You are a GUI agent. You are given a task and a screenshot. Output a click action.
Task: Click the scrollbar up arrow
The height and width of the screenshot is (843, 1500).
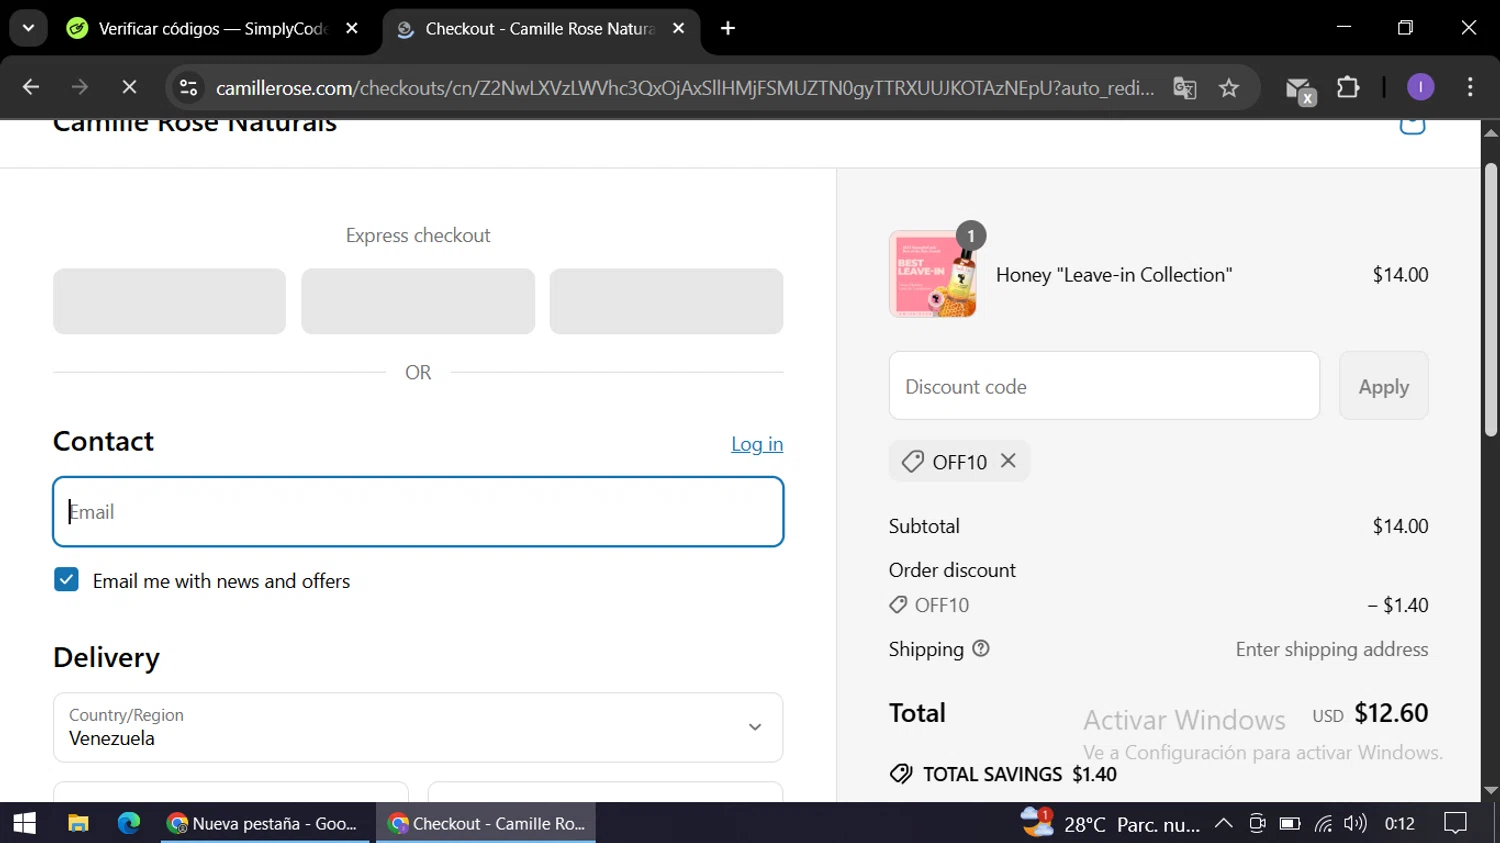pyautogui.click(x=1491, y=131)
